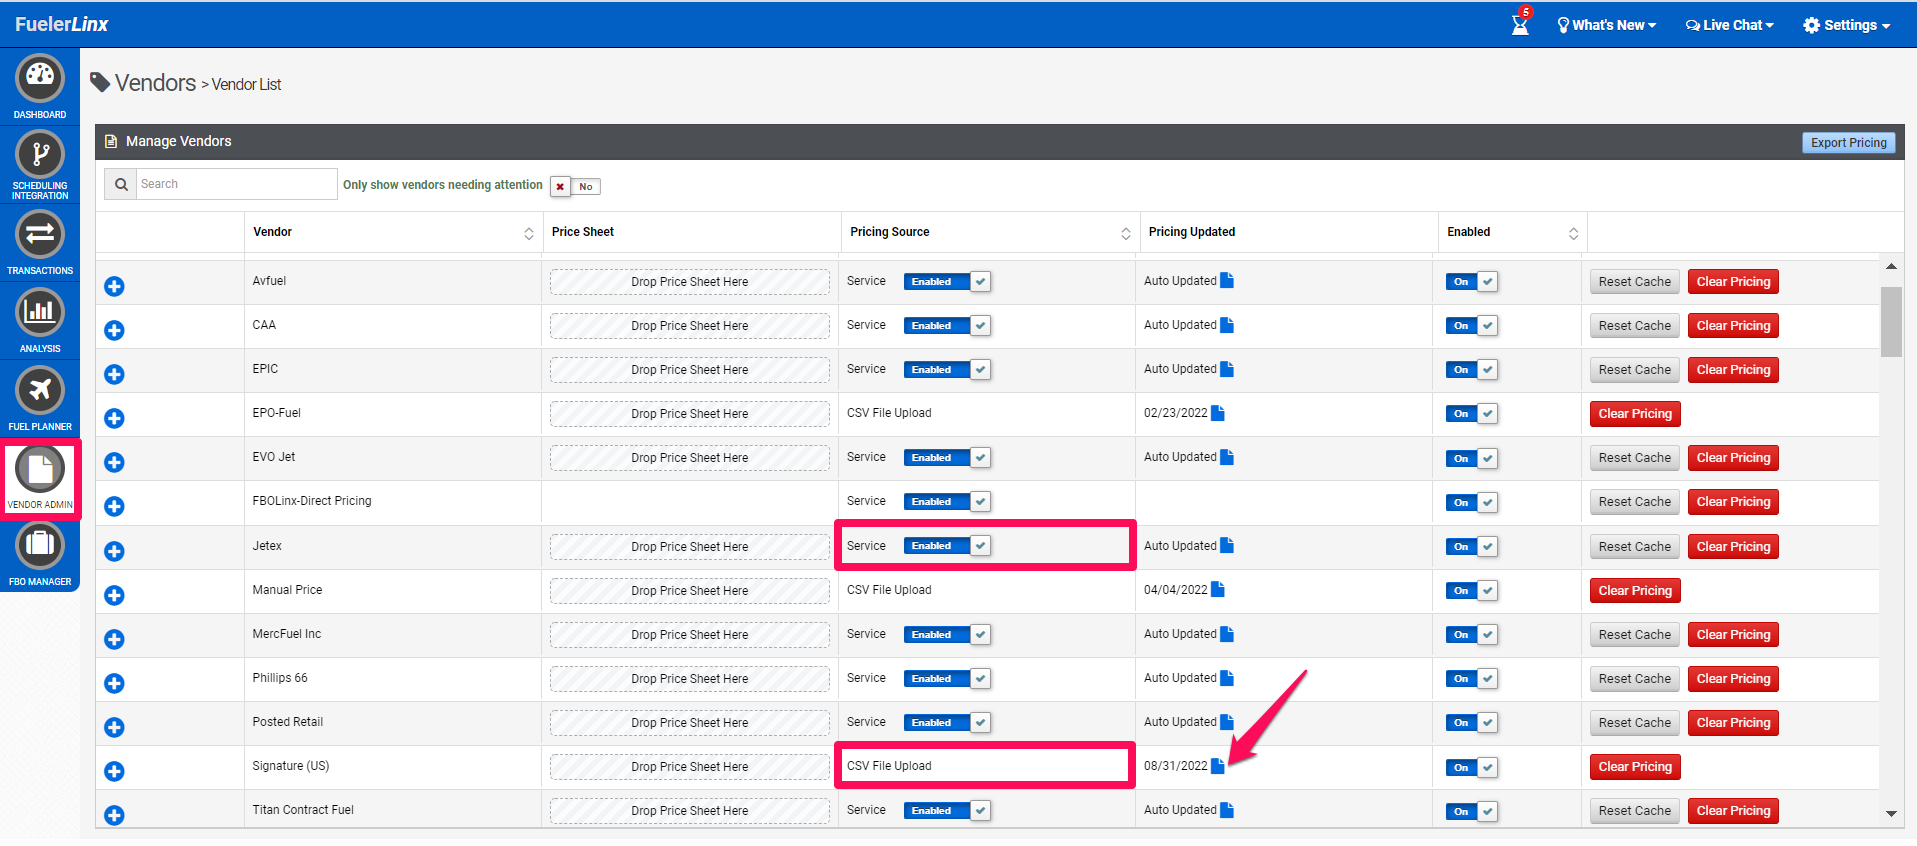The width and height of the screenshot is (1917, 846).
Task: Toggle 'Only show vendors needing attention' switch
Action: coord(575,187)
